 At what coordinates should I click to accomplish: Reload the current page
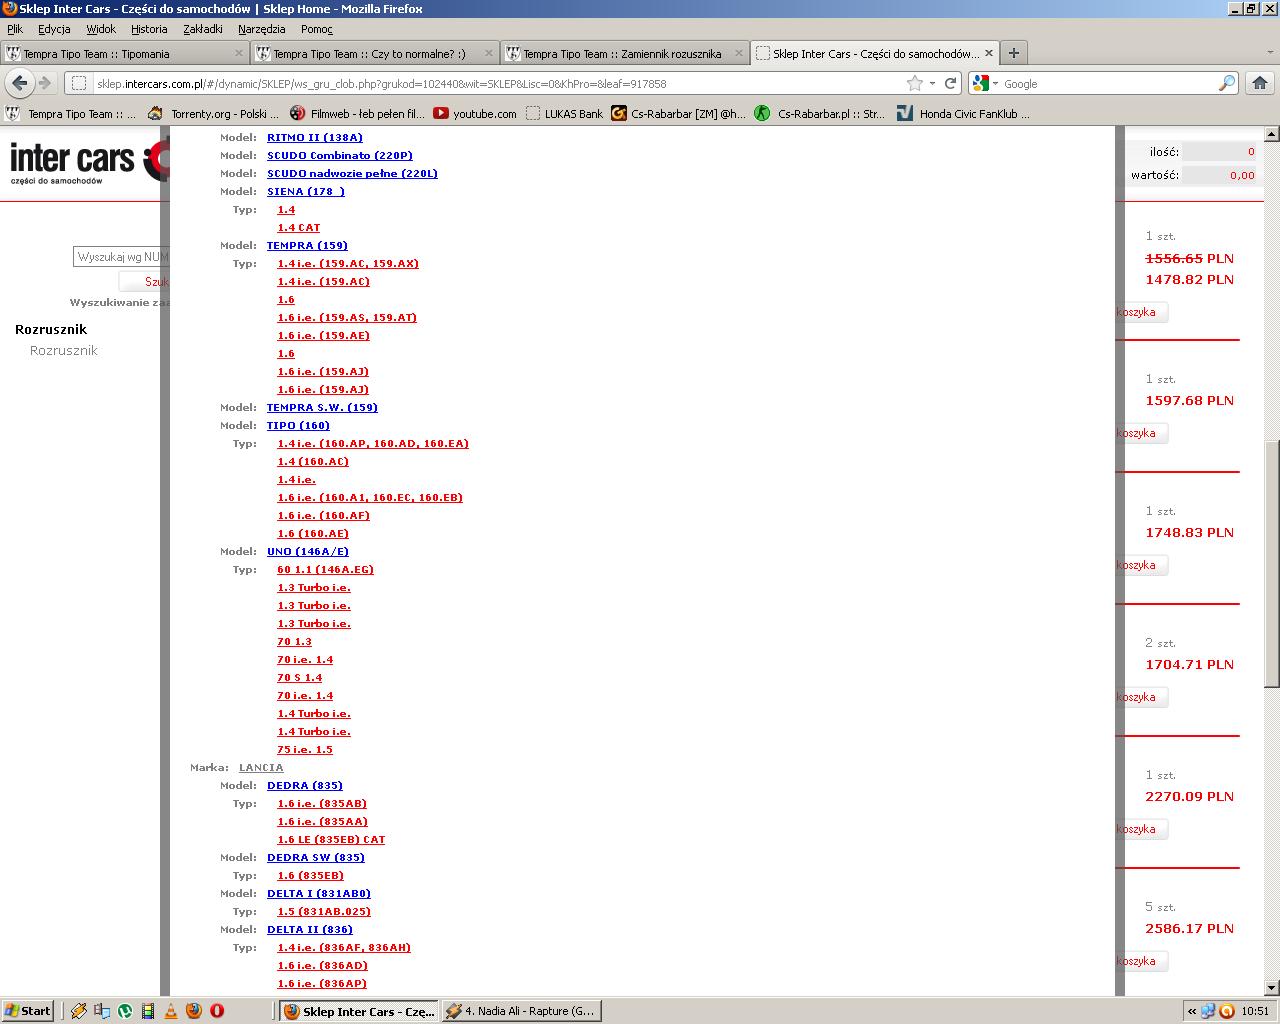pos(951,83)
